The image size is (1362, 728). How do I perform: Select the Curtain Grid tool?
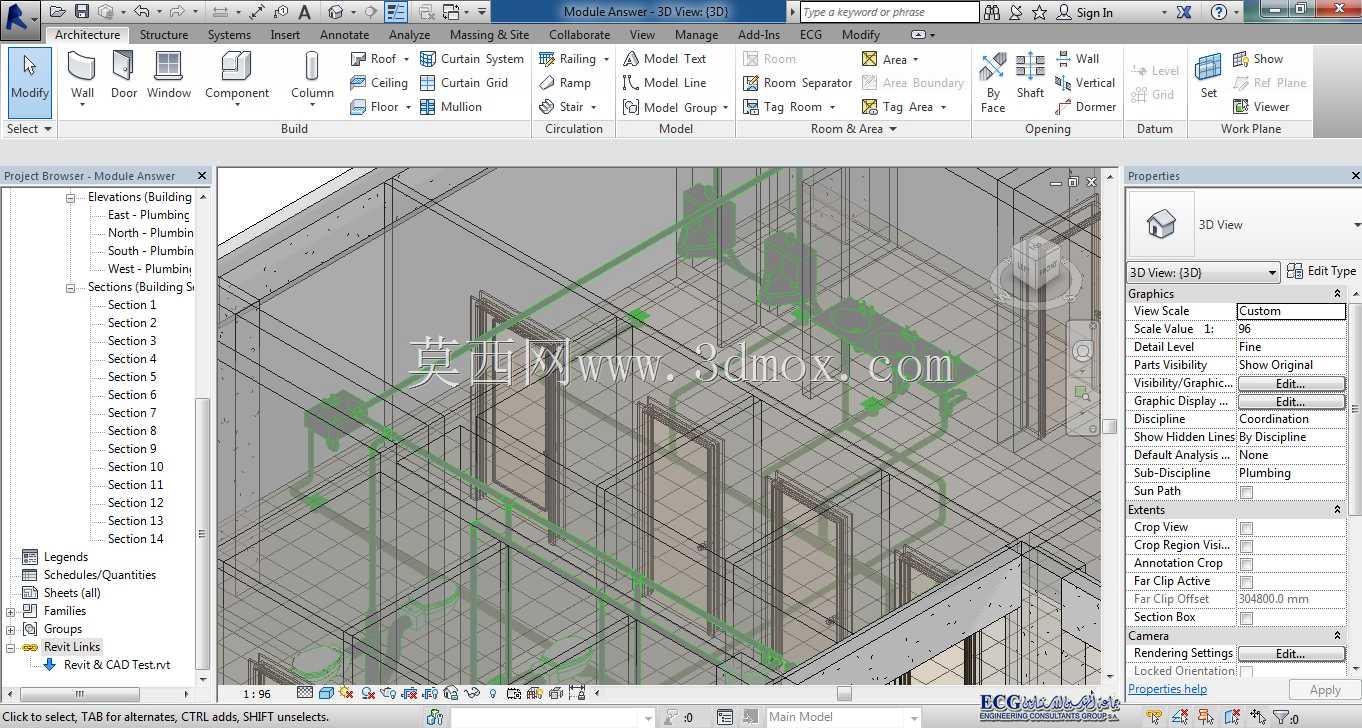tap(465, 83)
